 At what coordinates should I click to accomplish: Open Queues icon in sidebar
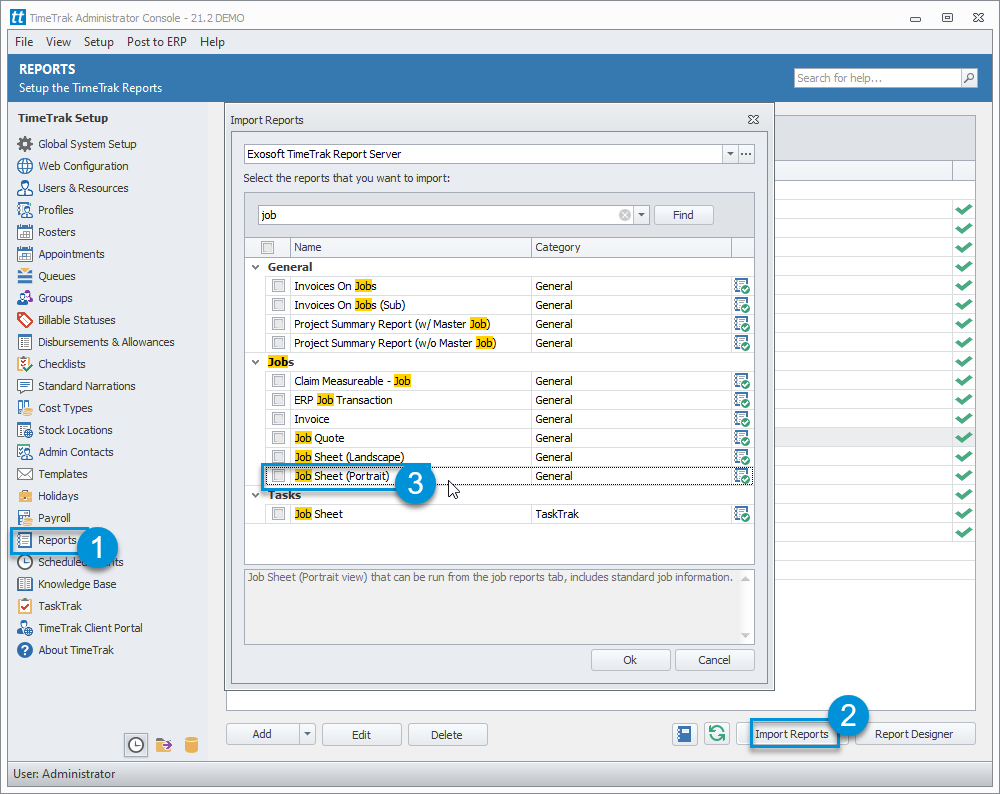point(25,276)
